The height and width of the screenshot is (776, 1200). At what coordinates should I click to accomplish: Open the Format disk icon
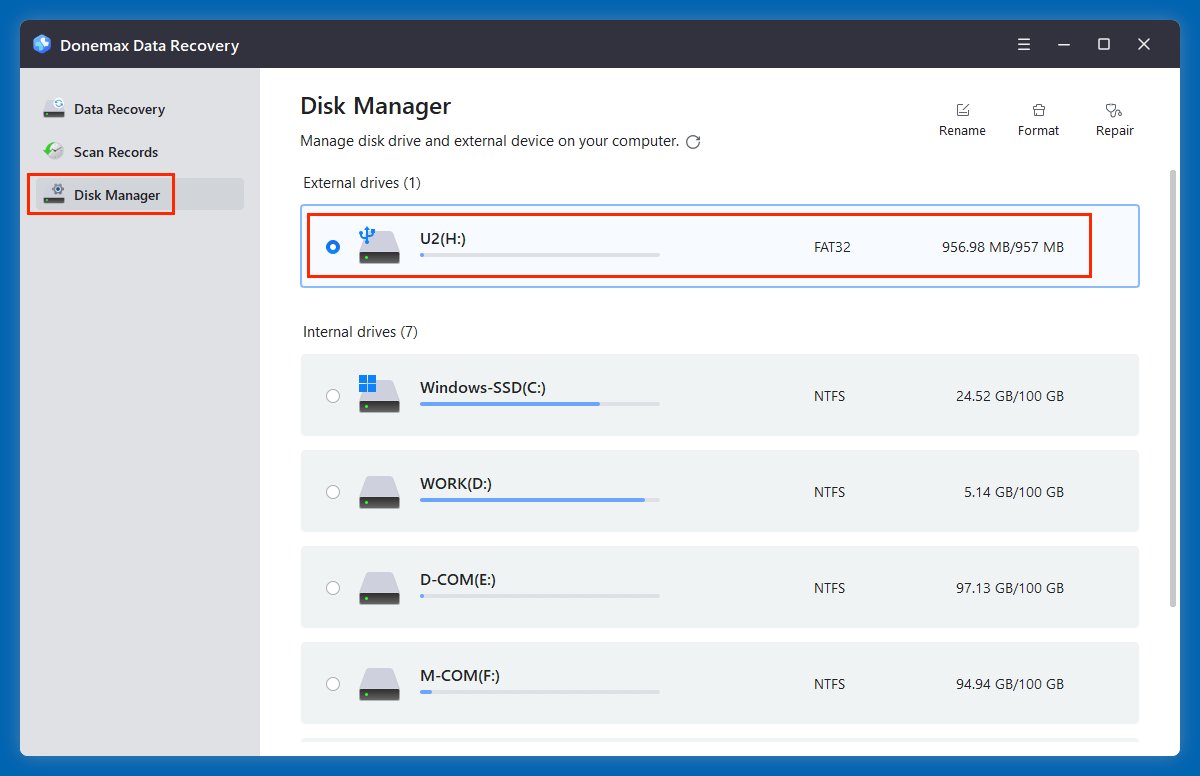click(x=1038, y=110)
